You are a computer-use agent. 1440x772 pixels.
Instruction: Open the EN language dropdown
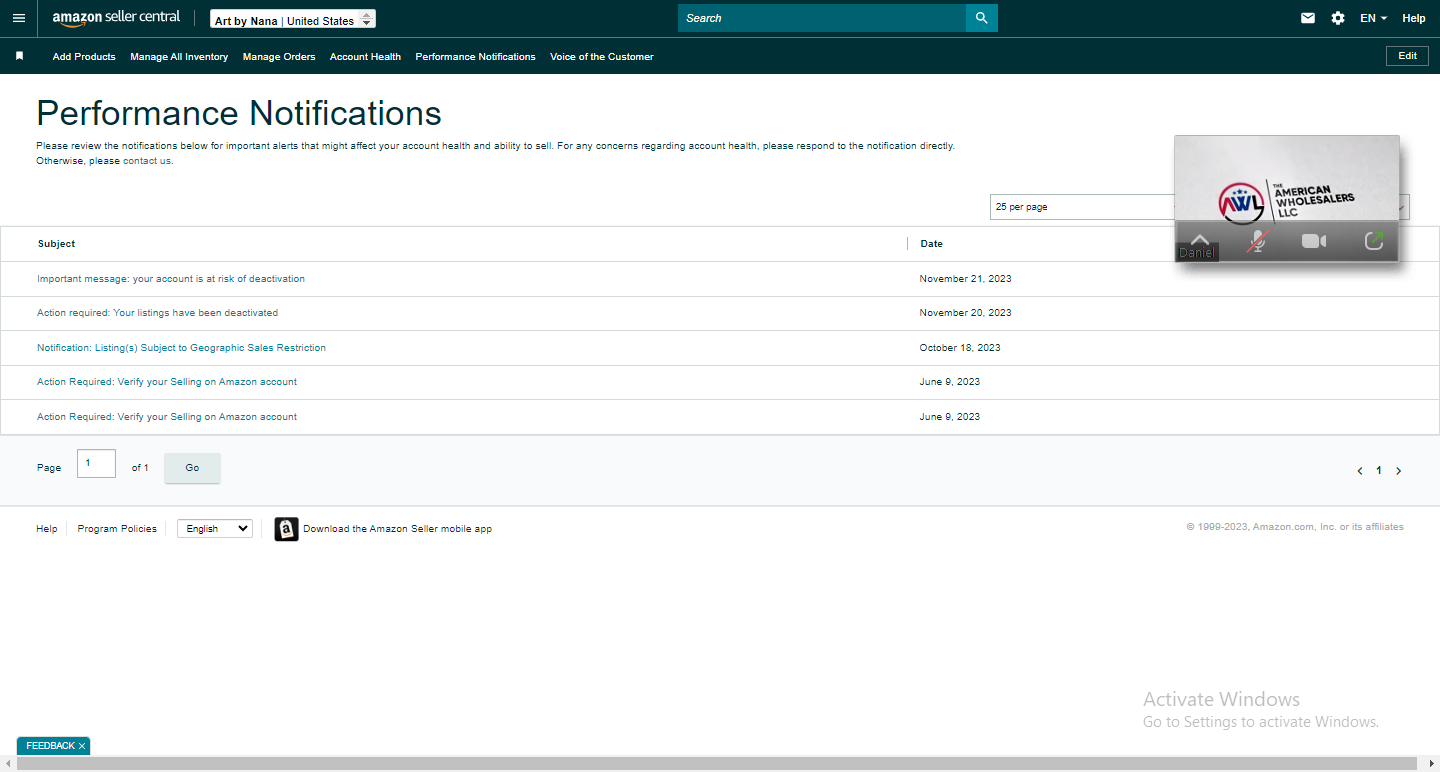(x=1373, y=18)
